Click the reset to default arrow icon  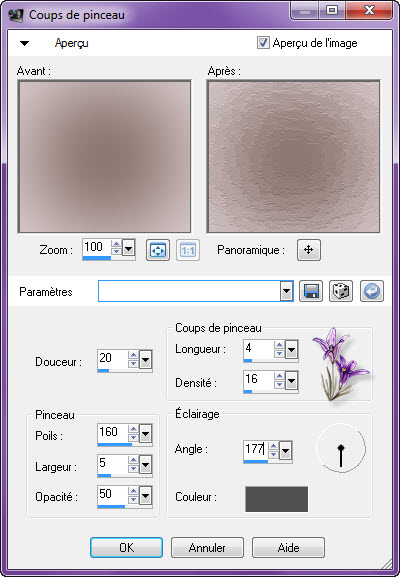click(372, 291)
